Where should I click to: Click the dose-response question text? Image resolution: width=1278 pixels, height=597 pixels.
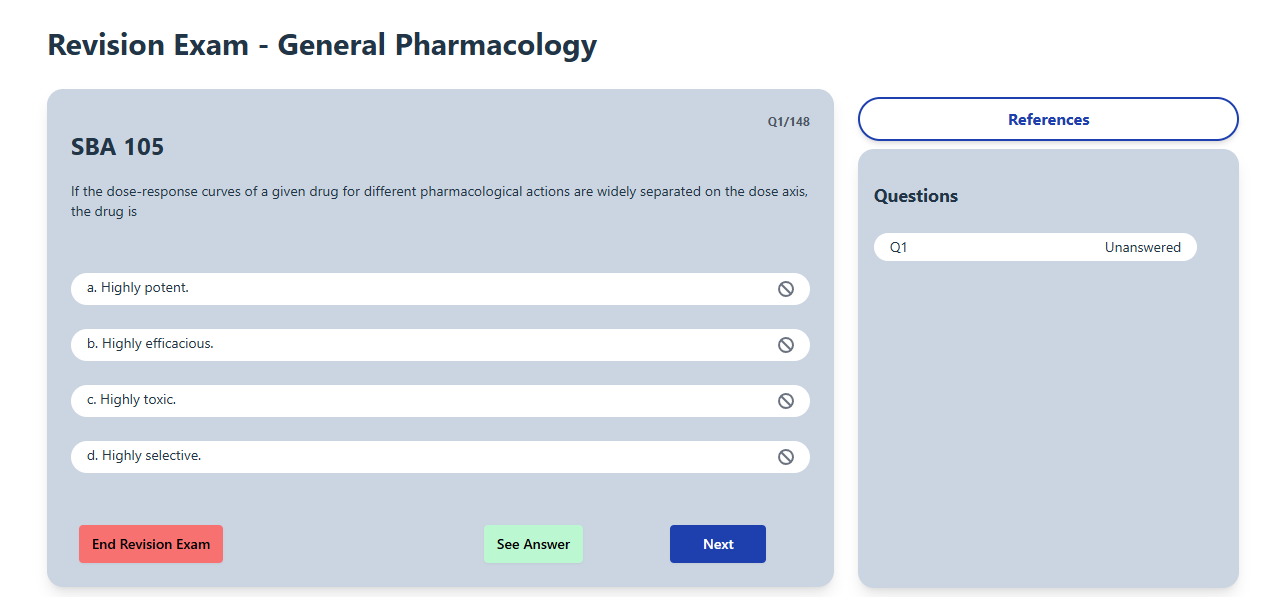coord(439,201)
